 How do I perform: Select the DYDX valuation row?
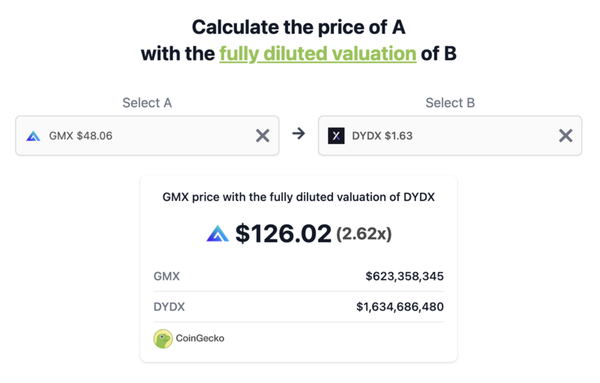click(x=298, y=307)
